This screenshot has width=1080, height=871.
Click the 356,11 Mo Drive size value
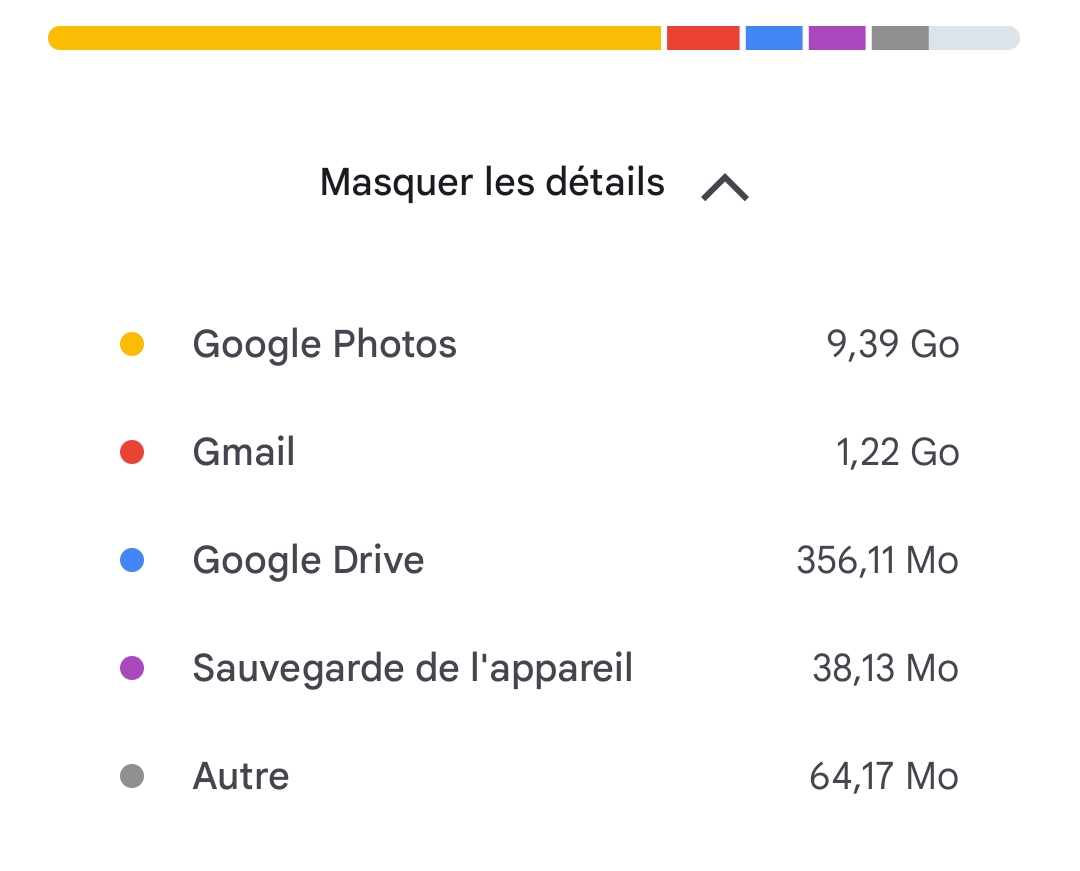877,561
